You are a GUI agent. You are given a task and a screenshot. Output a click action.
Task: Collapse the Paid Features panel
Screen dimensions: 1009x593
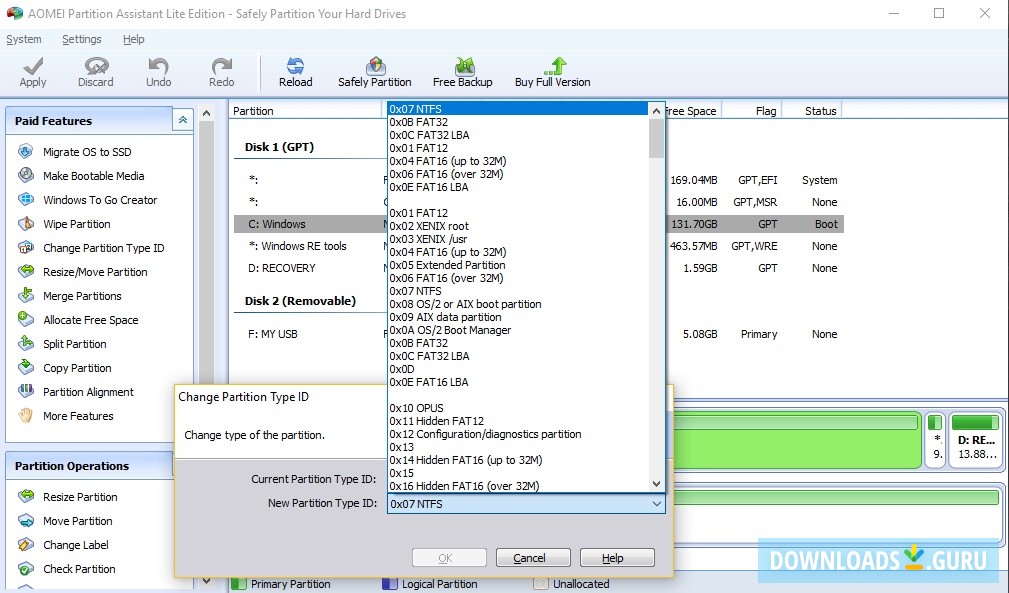point(183,120)
